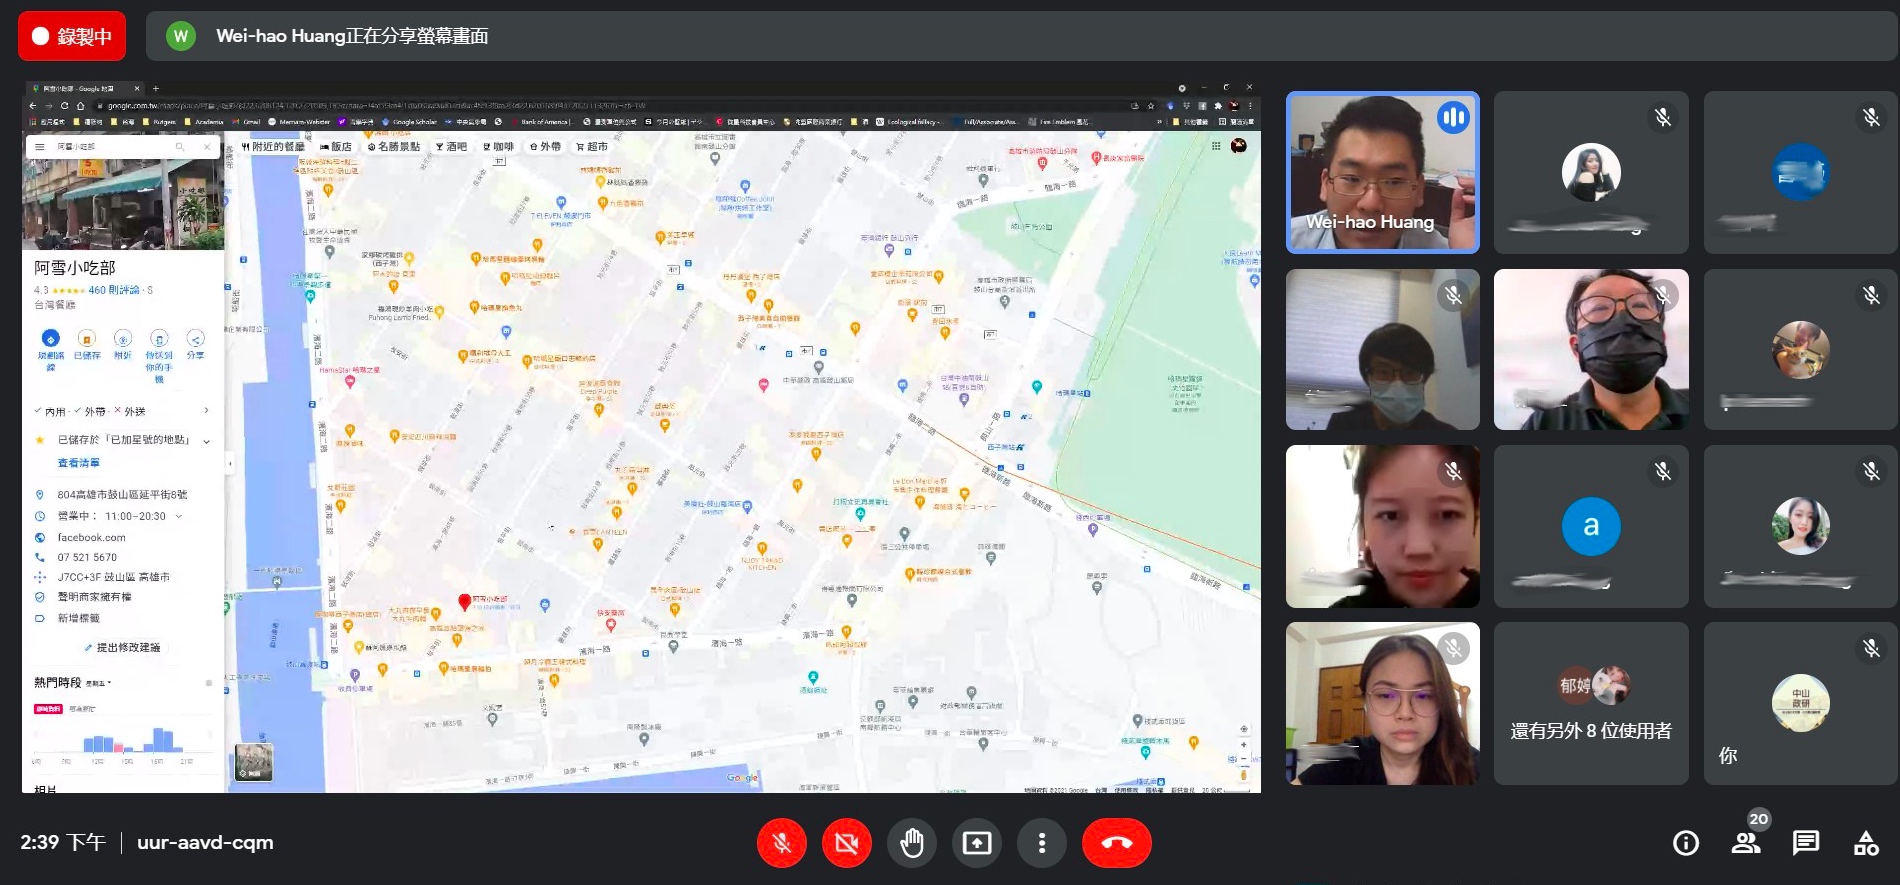Click the 附近的餐廳 category chip on map
Screen dimensions: 1900x885
pyautogui.click(x=273, y=147)
